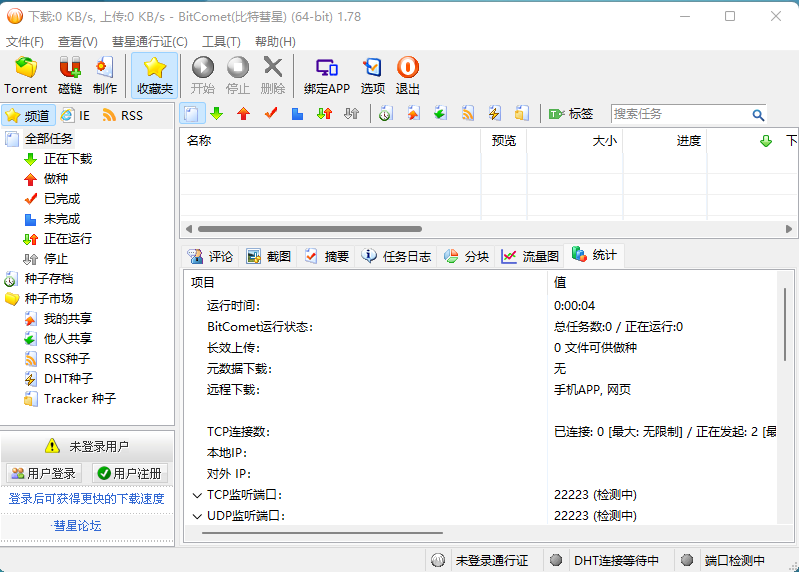Viewport: 799px width, 572px height.
Task: Open the 彗星论坛 link
Action: coord(77,526)
